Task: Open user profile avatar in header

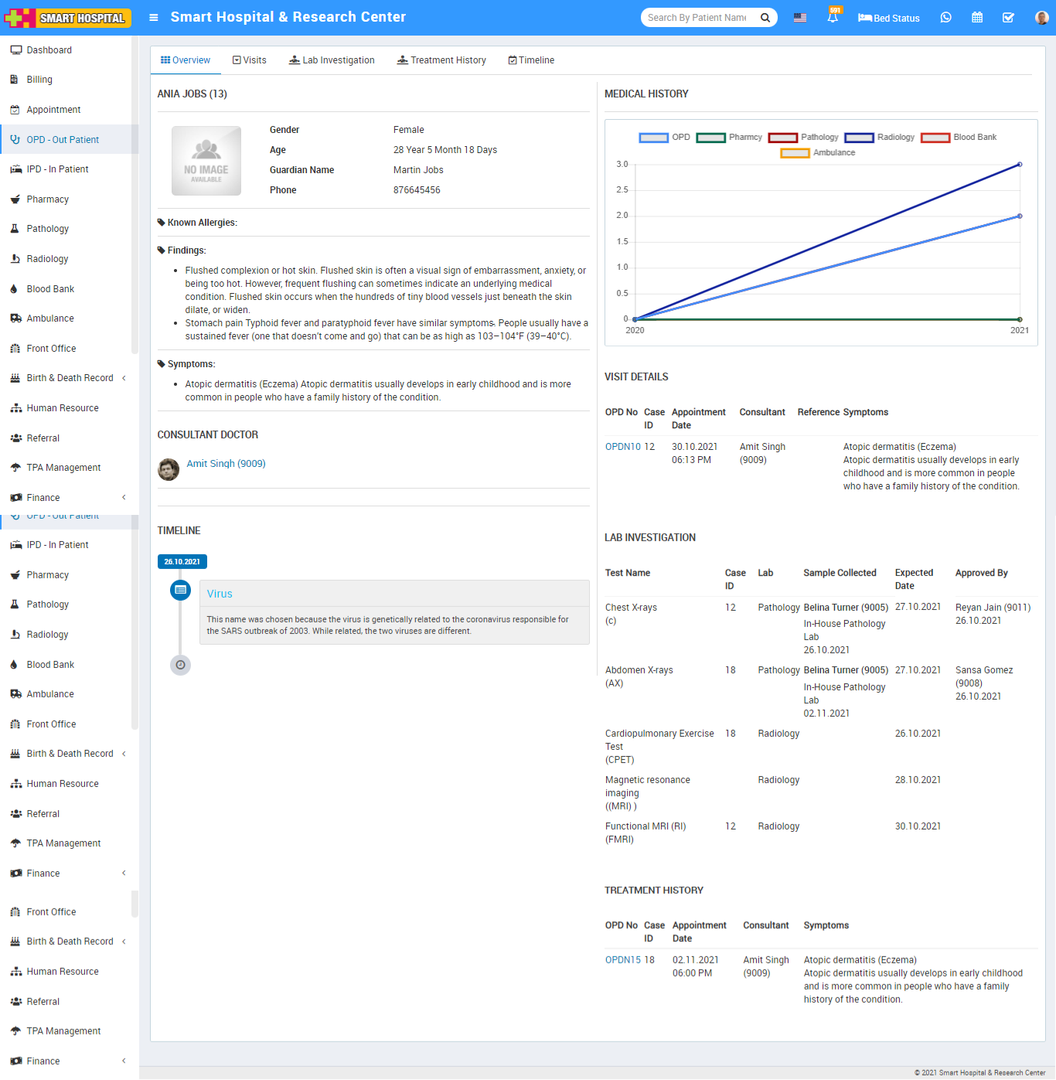Action: tap(1041, 18)
